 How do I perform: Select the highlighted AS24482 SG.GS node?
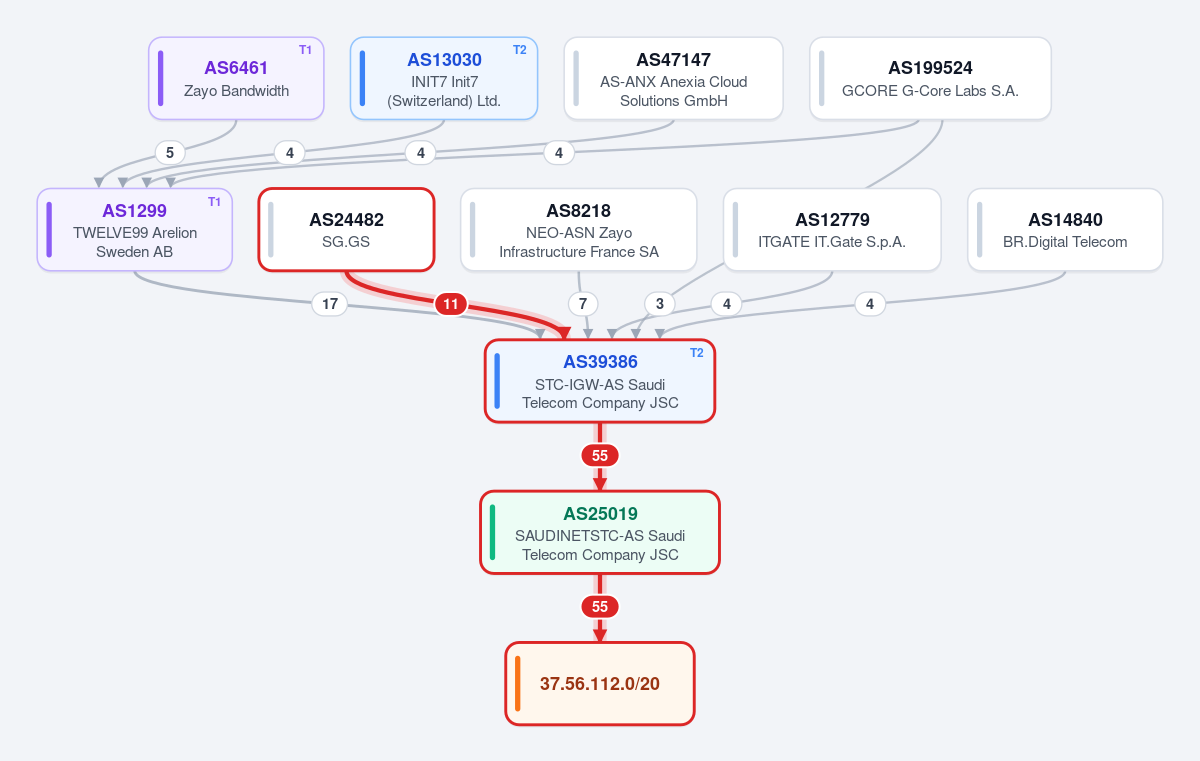[346, 229]
